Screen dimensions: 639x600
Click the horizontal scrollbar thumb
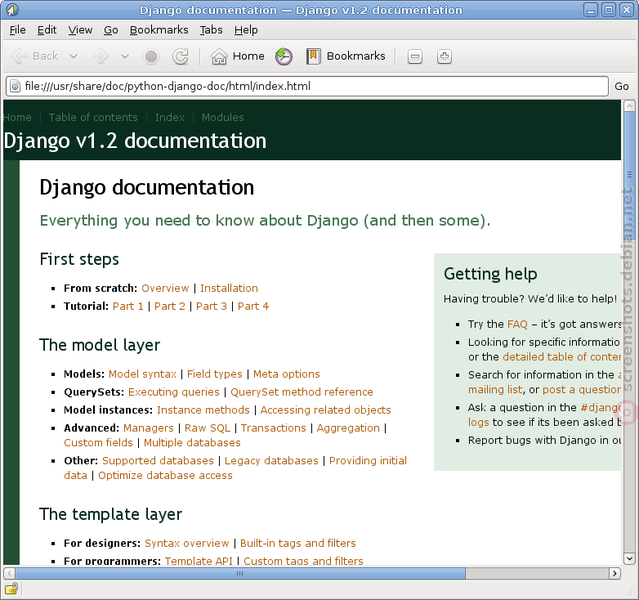[x=240, y=574]
